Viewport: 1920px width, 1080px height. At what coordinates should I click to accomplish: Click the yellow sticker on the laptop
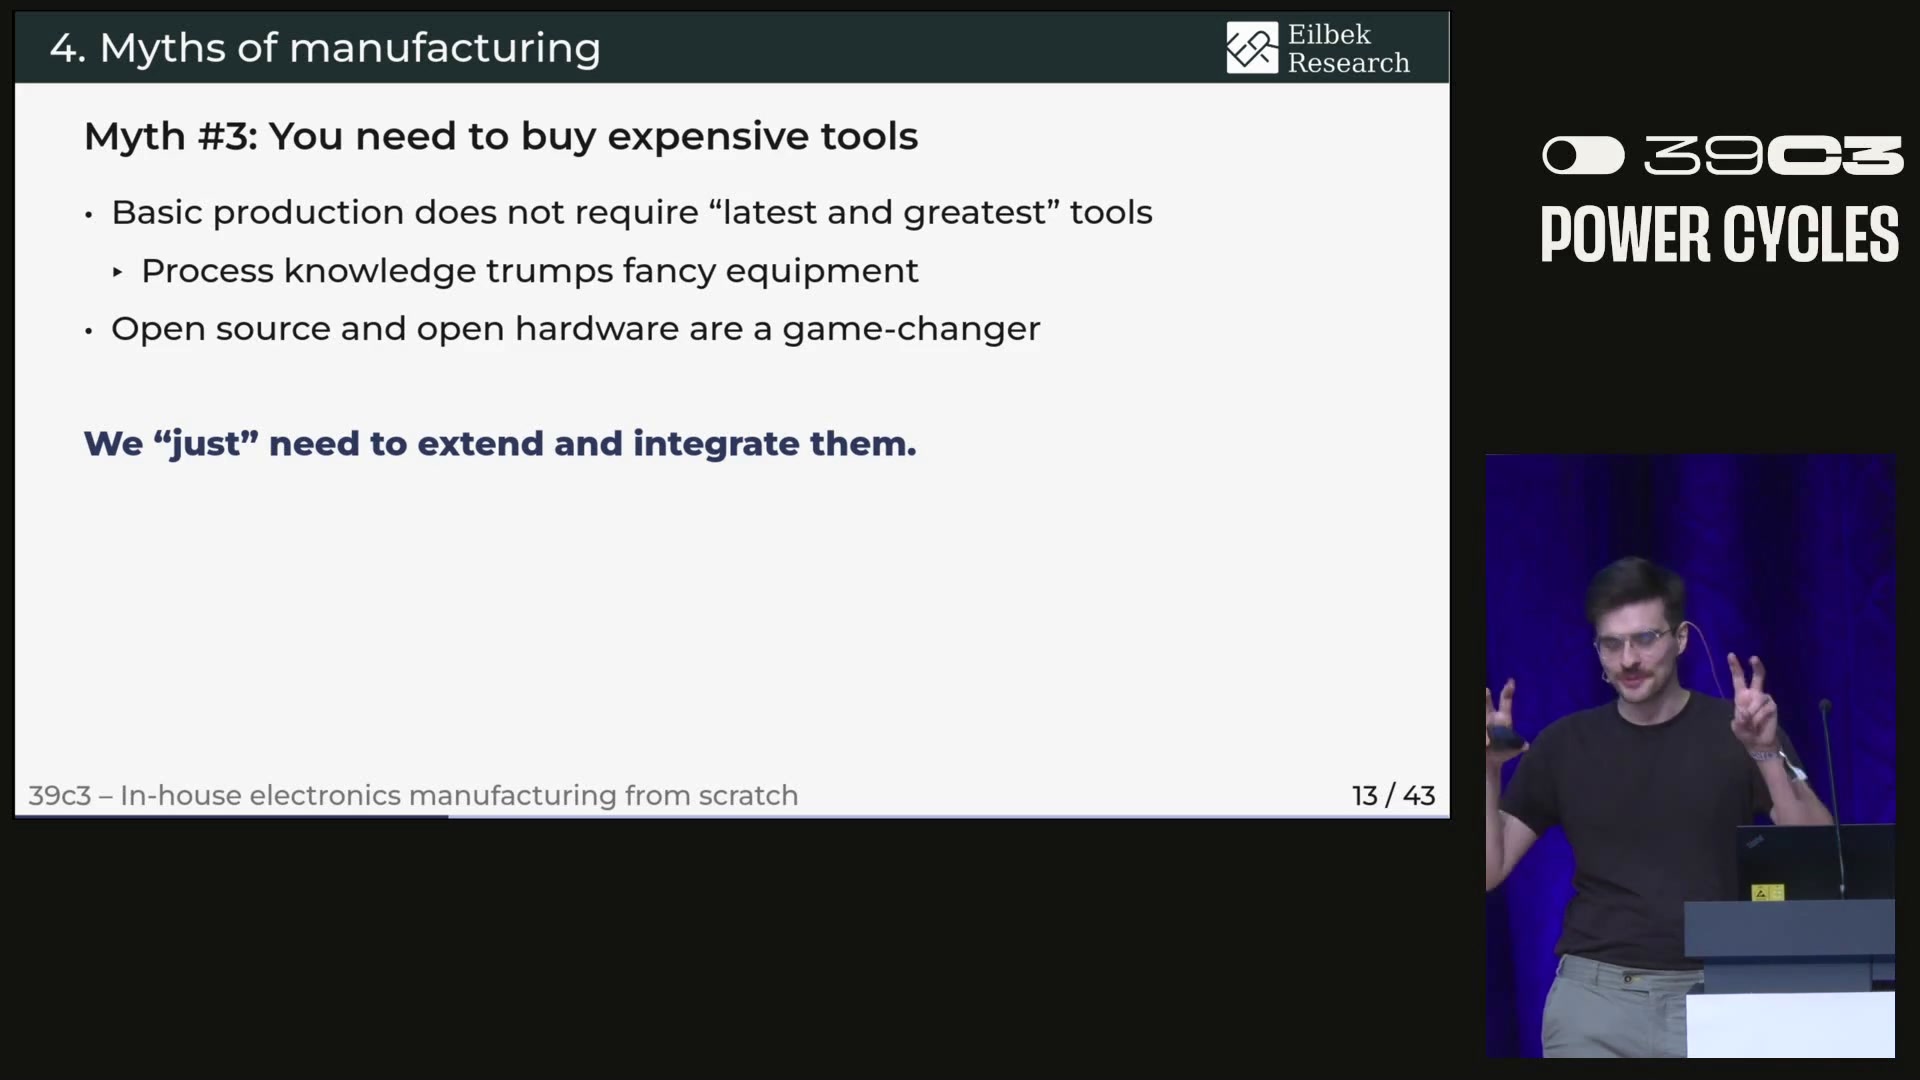point(1767,892)
